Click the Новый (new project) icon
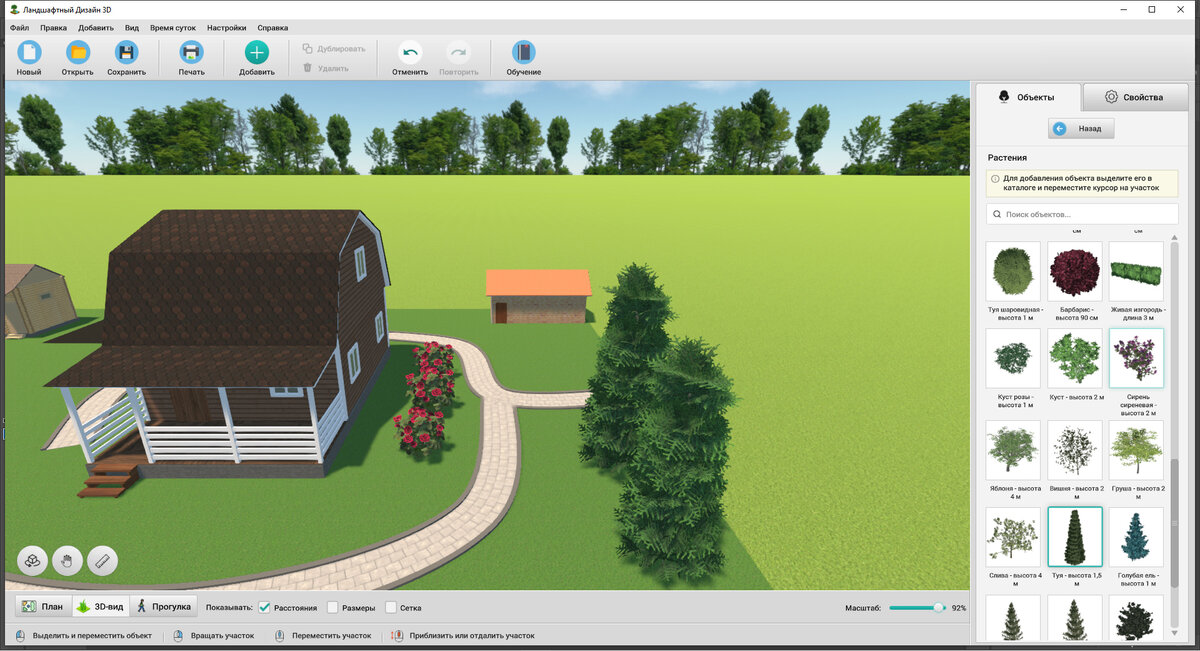The height and width of the screenshot is (651, 1200). click(29, 53)
